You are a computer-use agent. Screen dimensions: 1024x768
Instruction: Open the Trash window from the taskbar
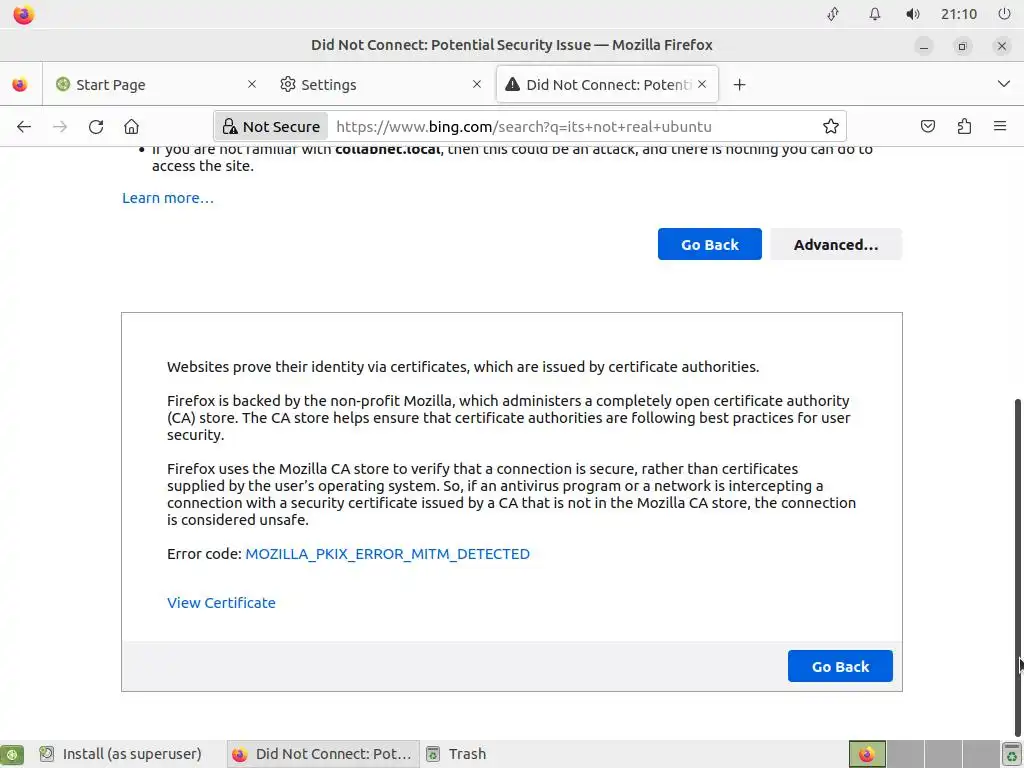pos(456,754)
